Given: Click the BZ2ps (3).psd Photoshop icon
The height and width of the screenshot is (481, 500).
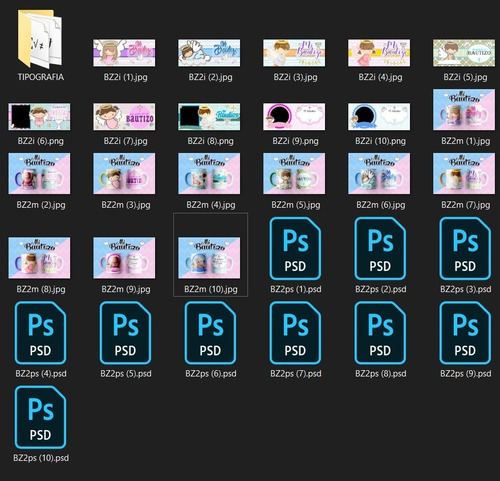Looking at the screenshot, I should (465, 248).
